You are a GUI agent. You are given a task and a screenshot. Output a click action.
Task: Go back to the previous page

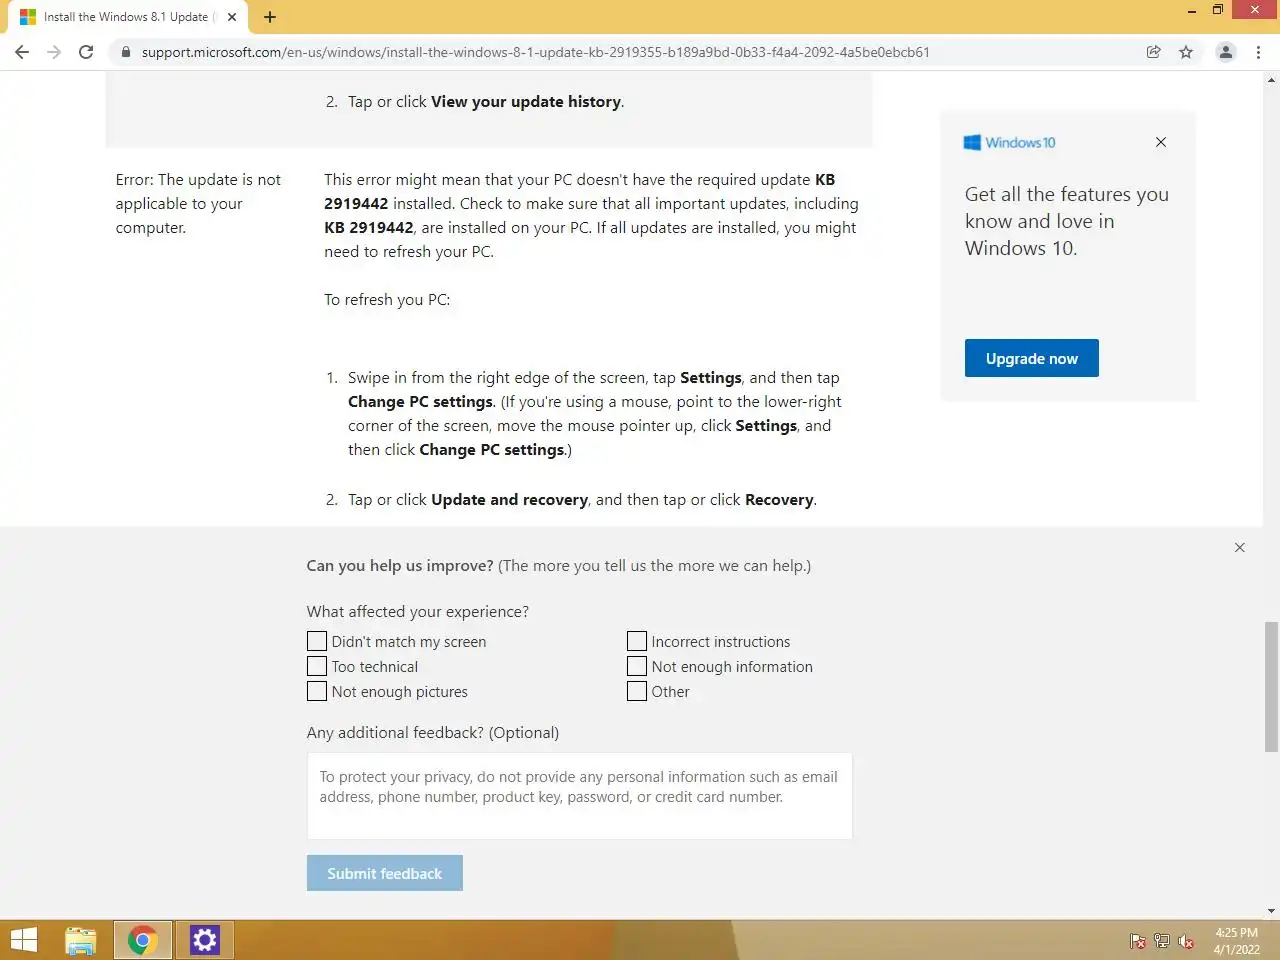coord(22,52)
